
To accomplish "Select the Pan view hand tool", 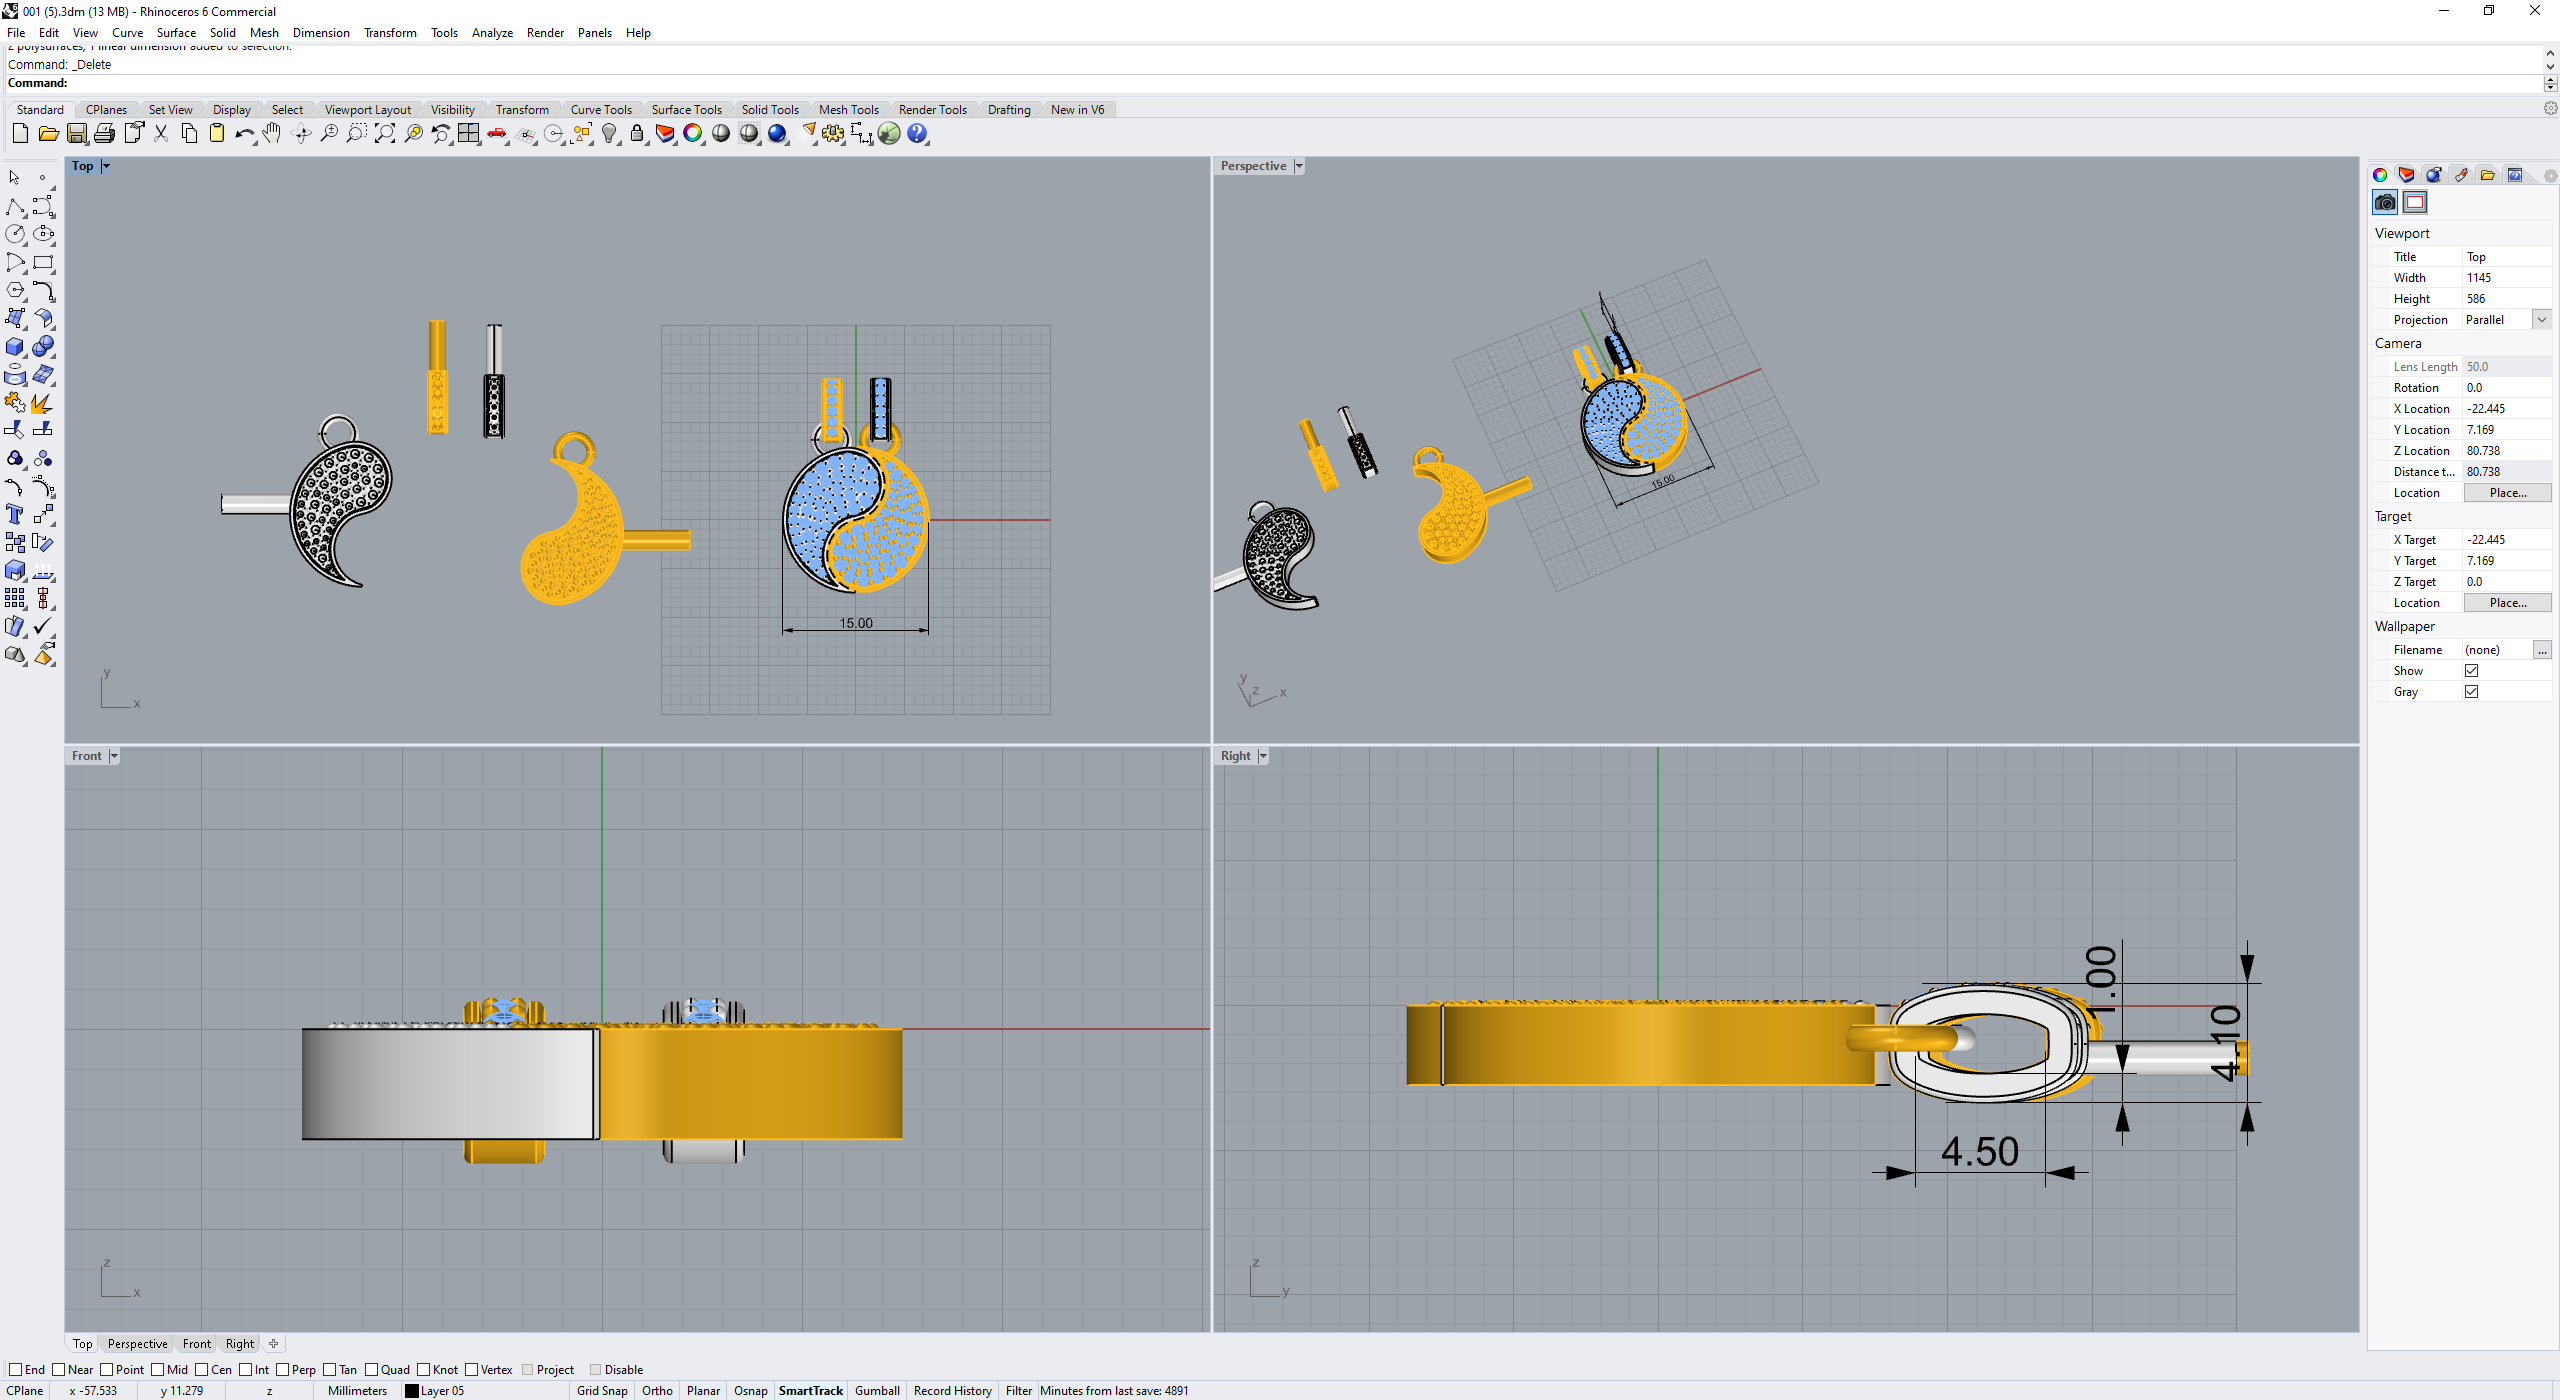I will tap(272, 134).
